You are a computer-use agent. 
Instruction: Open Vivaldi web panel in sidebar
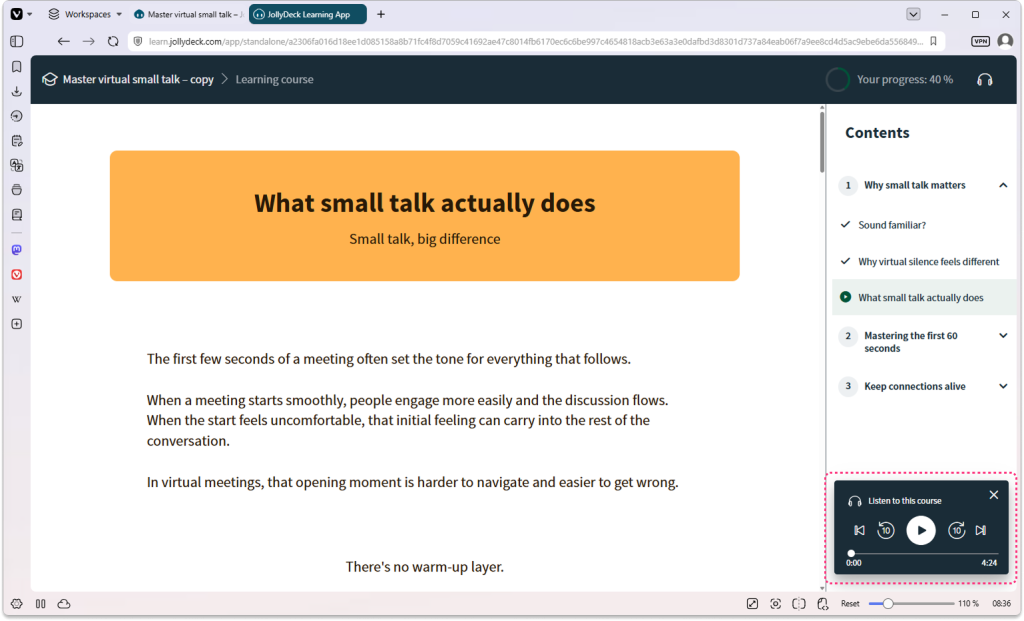pos(17,275)
